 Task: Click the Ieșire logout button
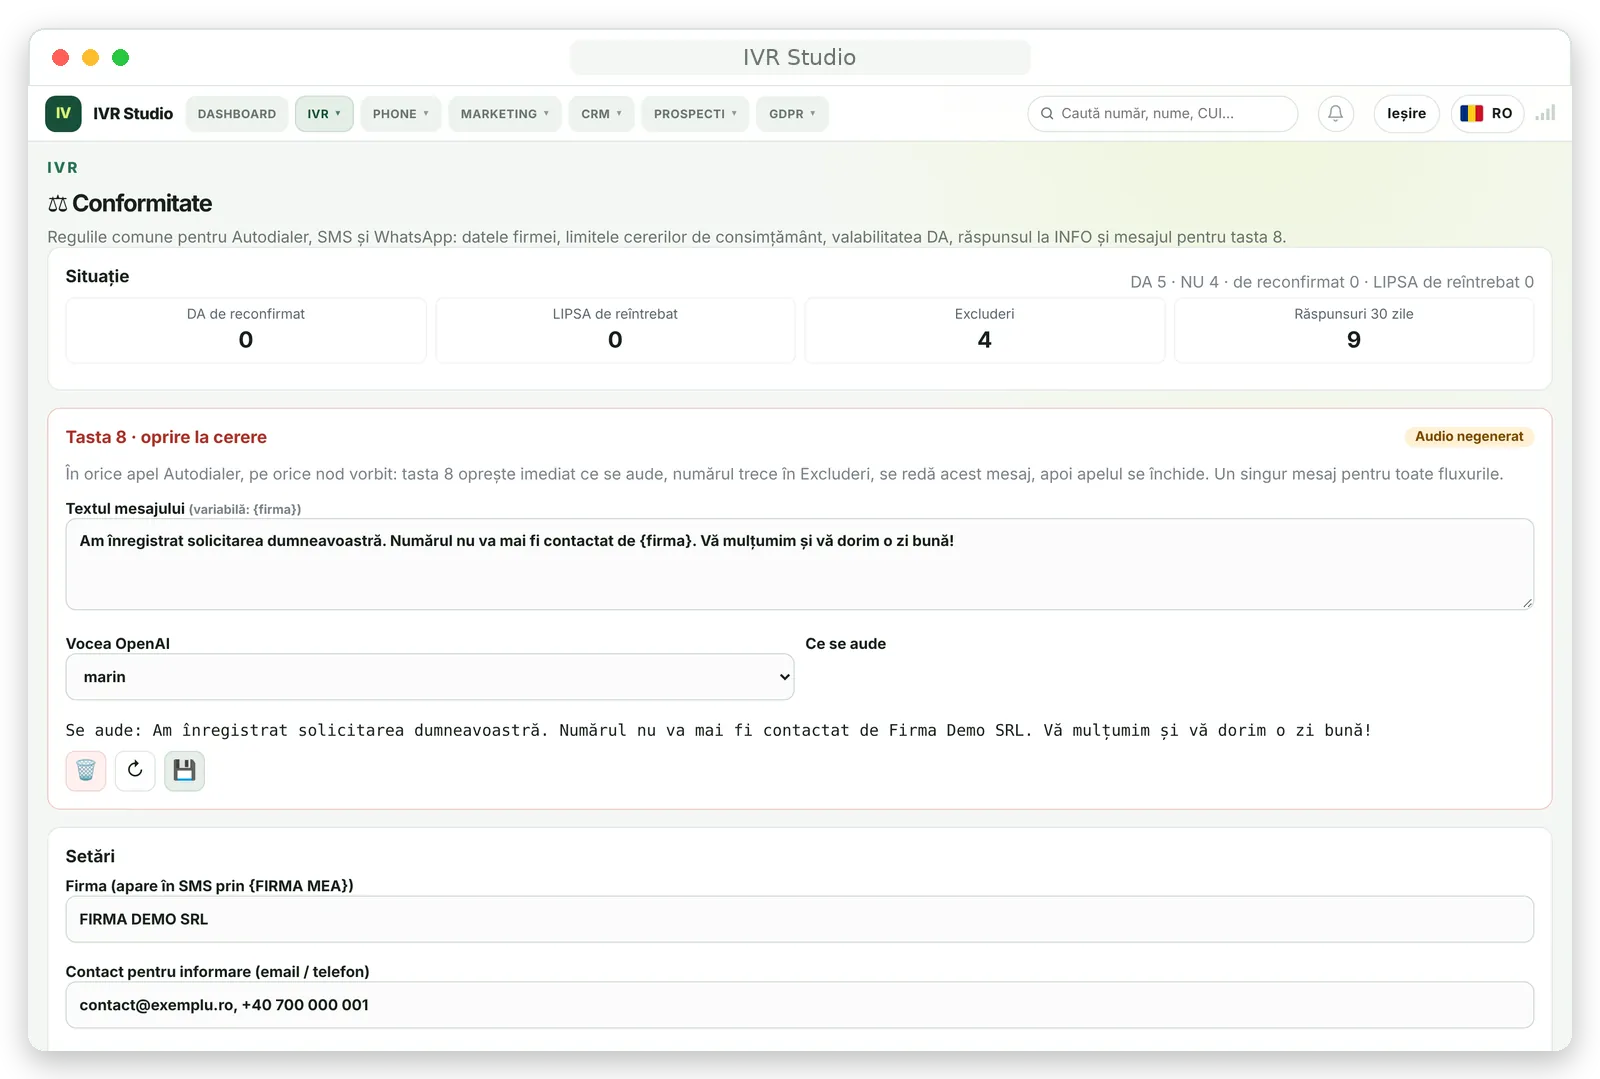[1406, 114]
